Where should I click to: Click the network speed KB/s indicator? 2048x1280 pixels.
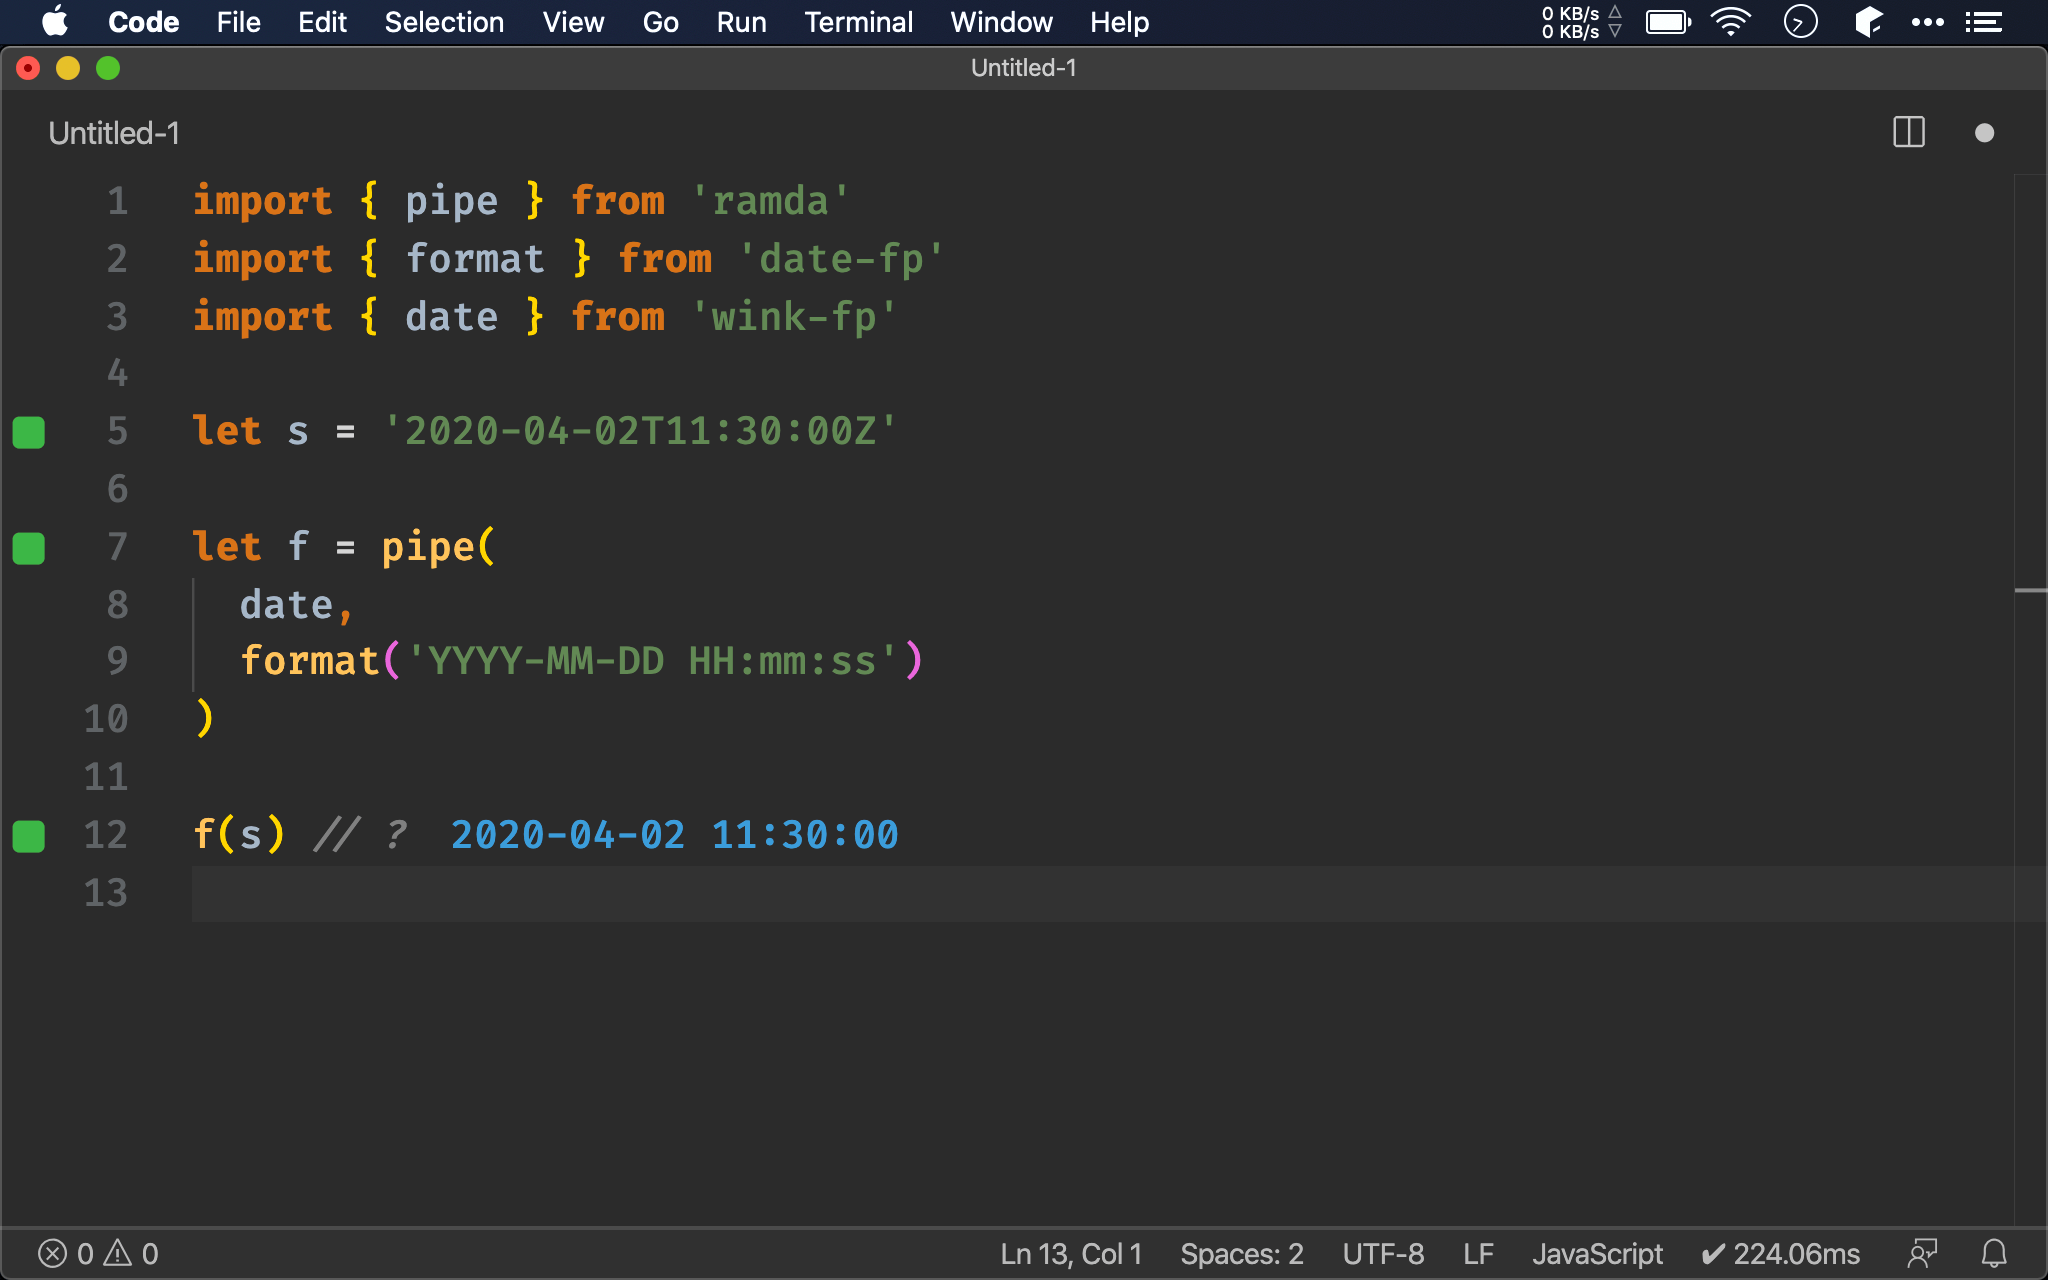(1581, 22)
